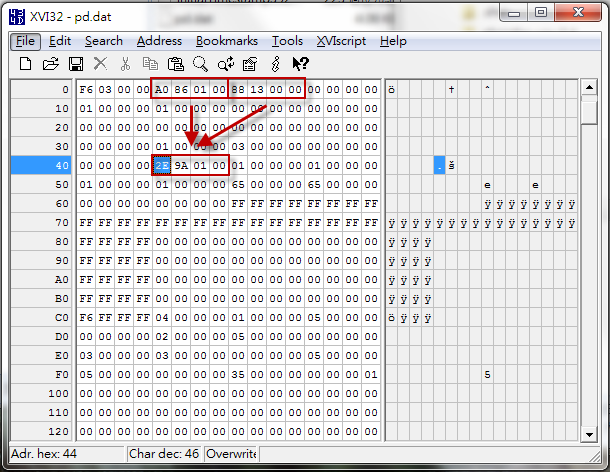Viewport: 610px width, 472px height.
Task: Click address label F0 in offset column
Action: [x=41, y=375]
